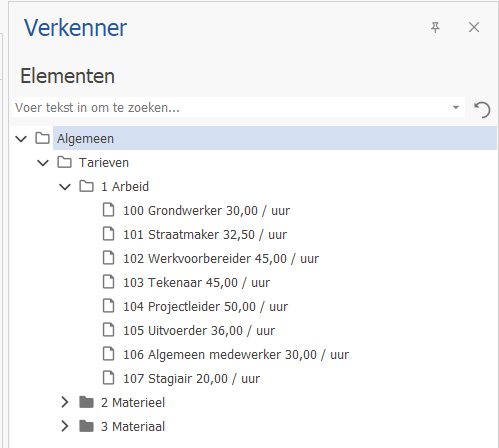The width and height of the screenshot is (499, 448).
Task: Select '103 Tekenaar 45,00 / uur'
Action: (197, 283)
